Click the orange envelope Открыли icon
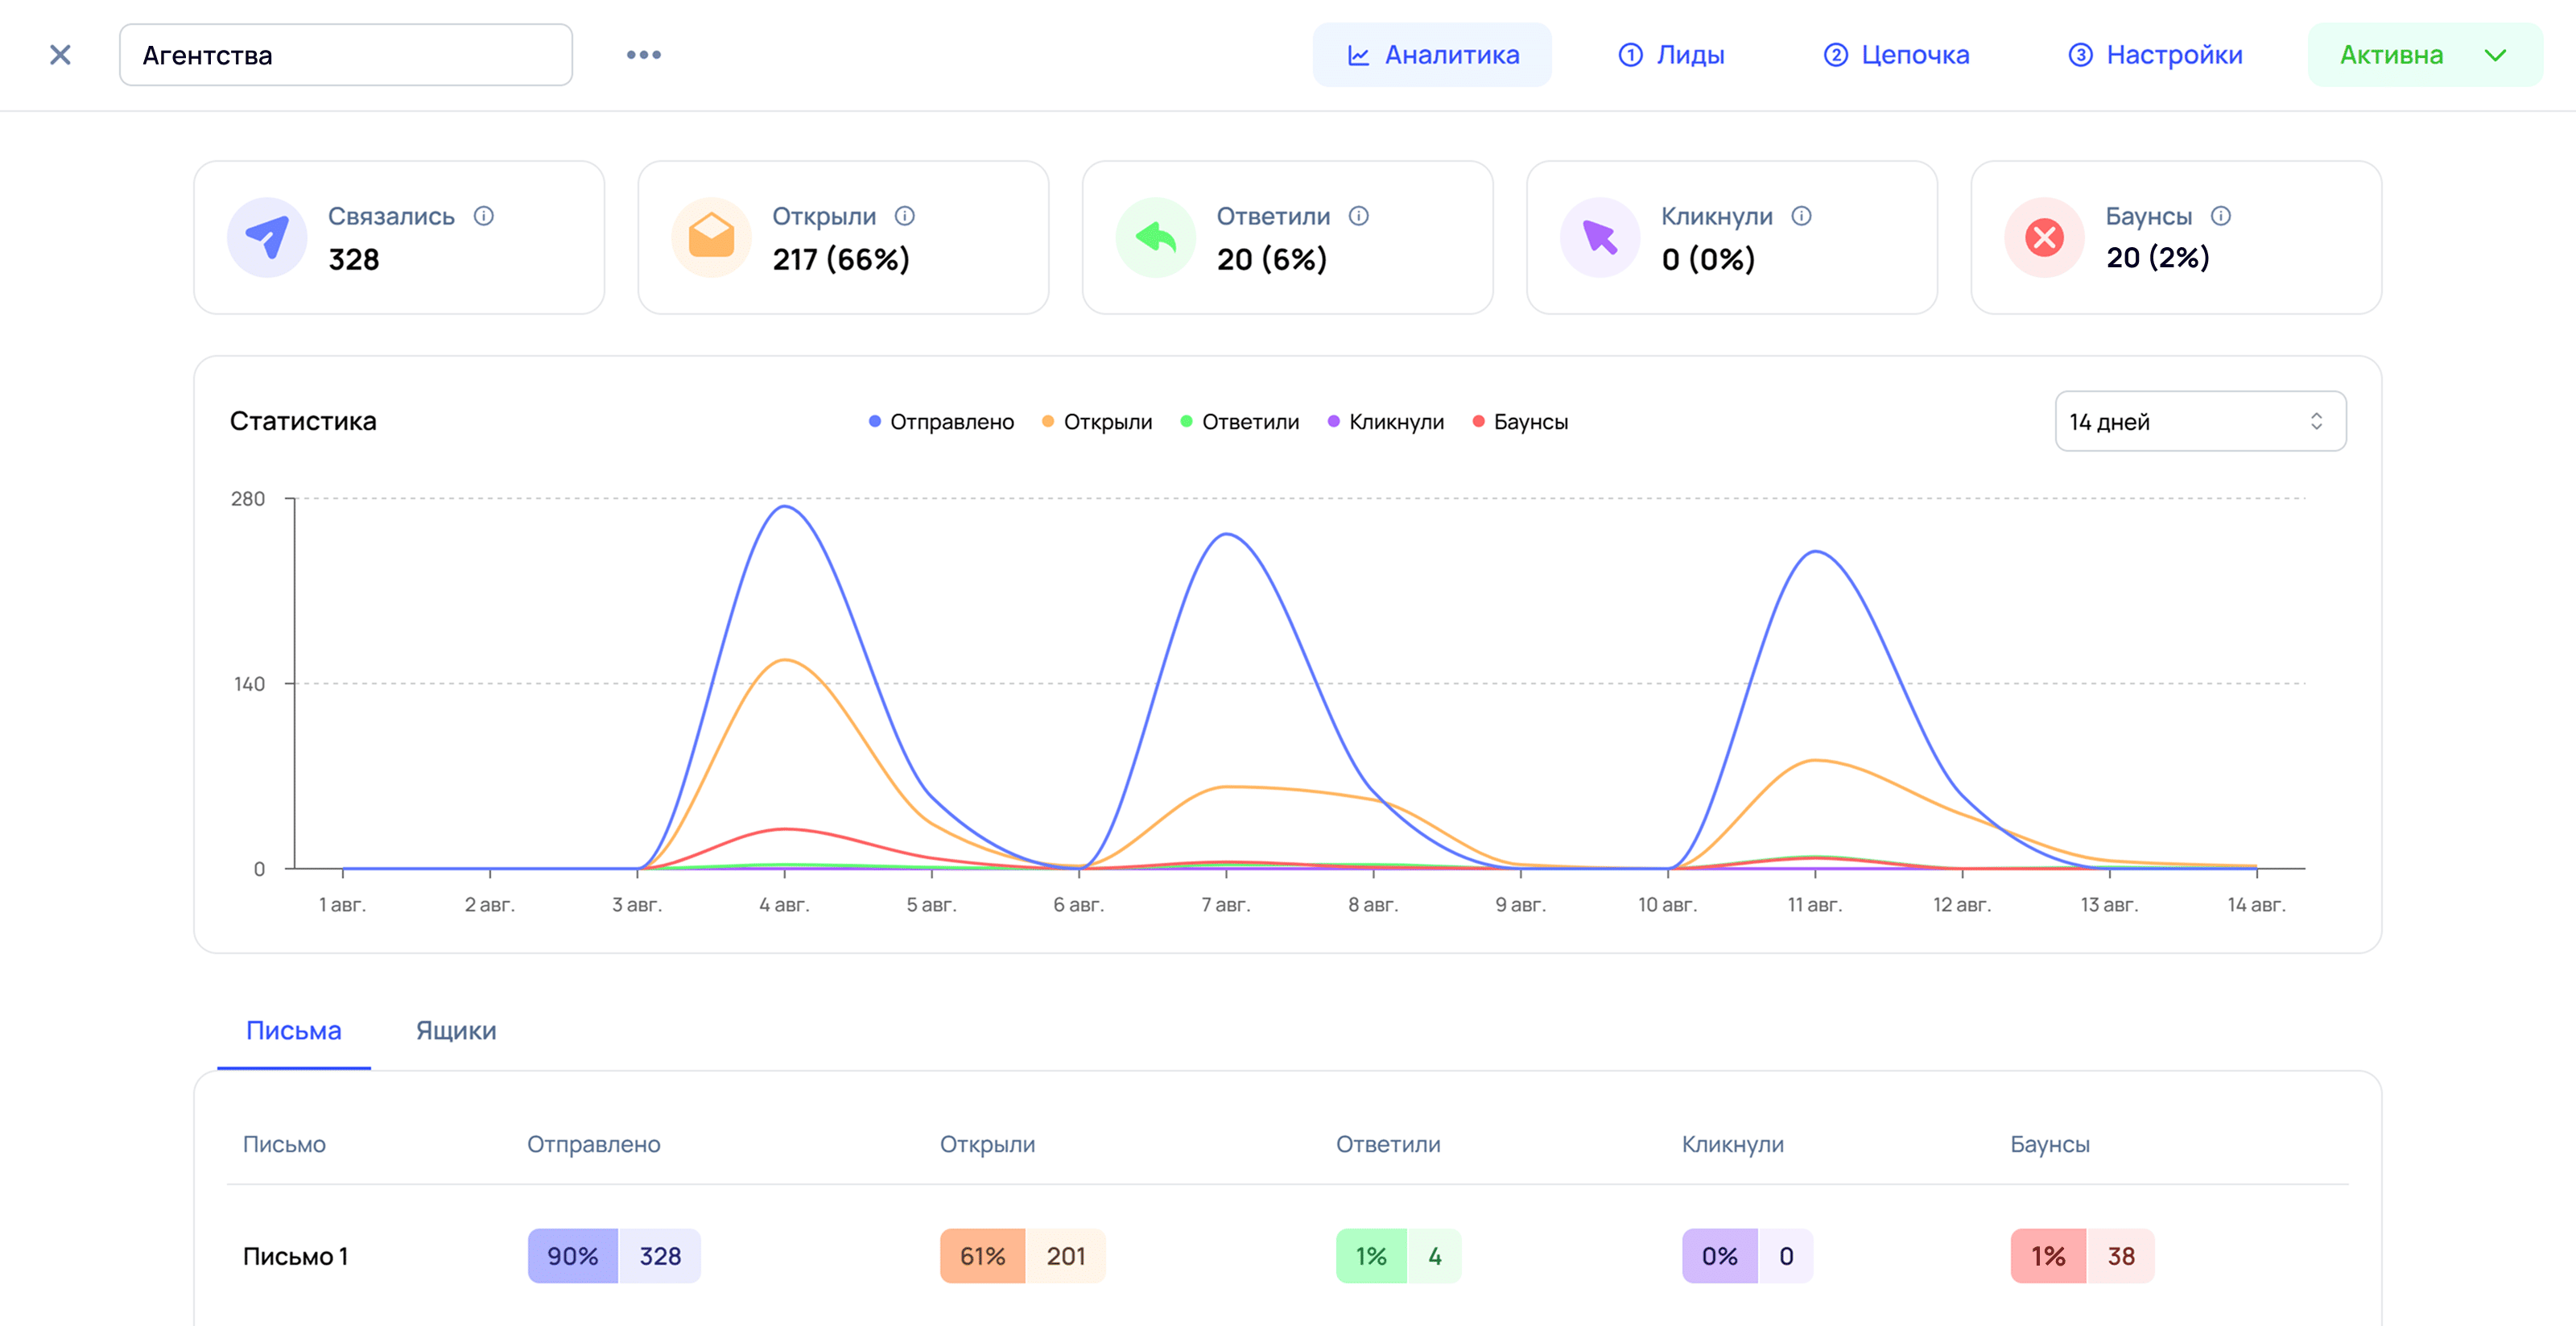Screen dimensions: 2576x1326 [x=711, y=238]
